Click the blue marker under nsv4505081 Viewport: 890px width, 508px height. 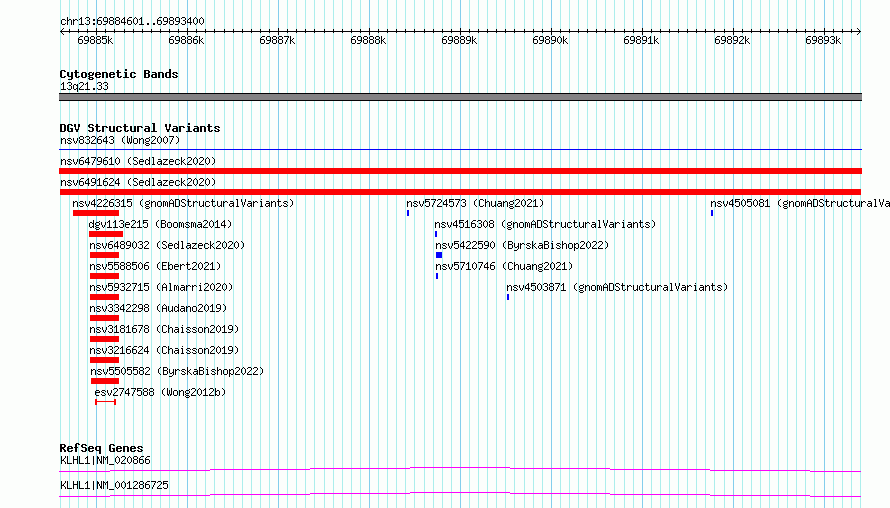point(712,213)
